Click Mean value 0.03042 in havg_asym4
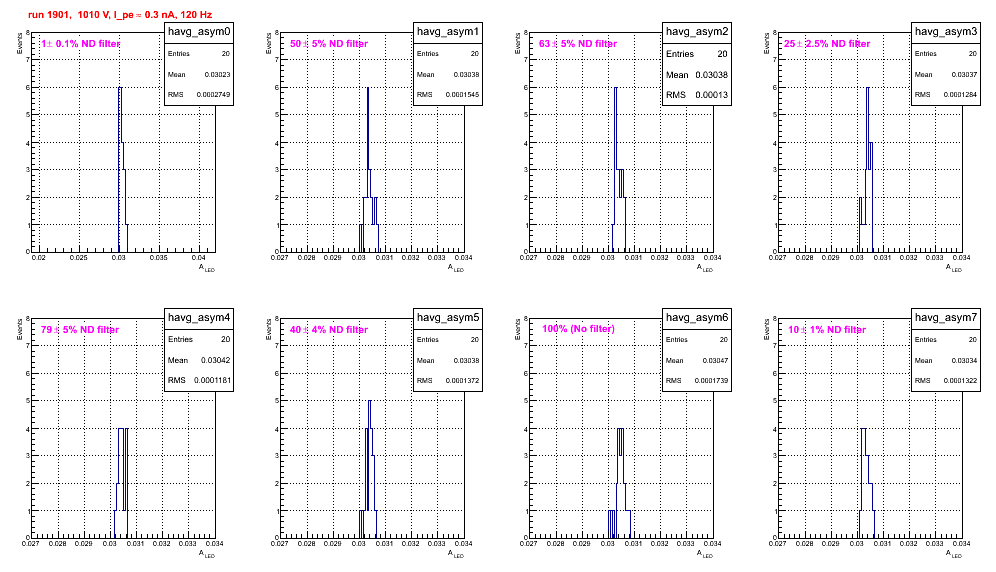The image size is (996, 572). pyautogui.click(x=215, y=360)
